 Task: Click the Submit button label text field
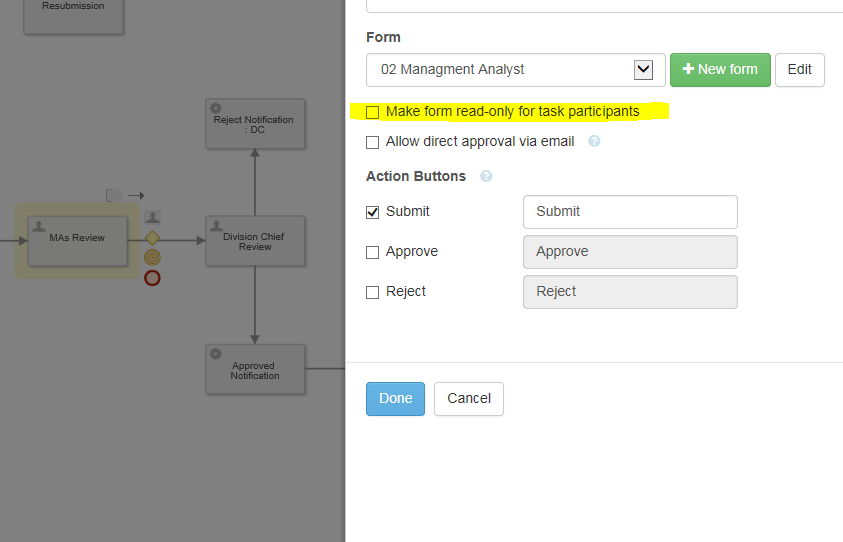click(x=630, y=212)
